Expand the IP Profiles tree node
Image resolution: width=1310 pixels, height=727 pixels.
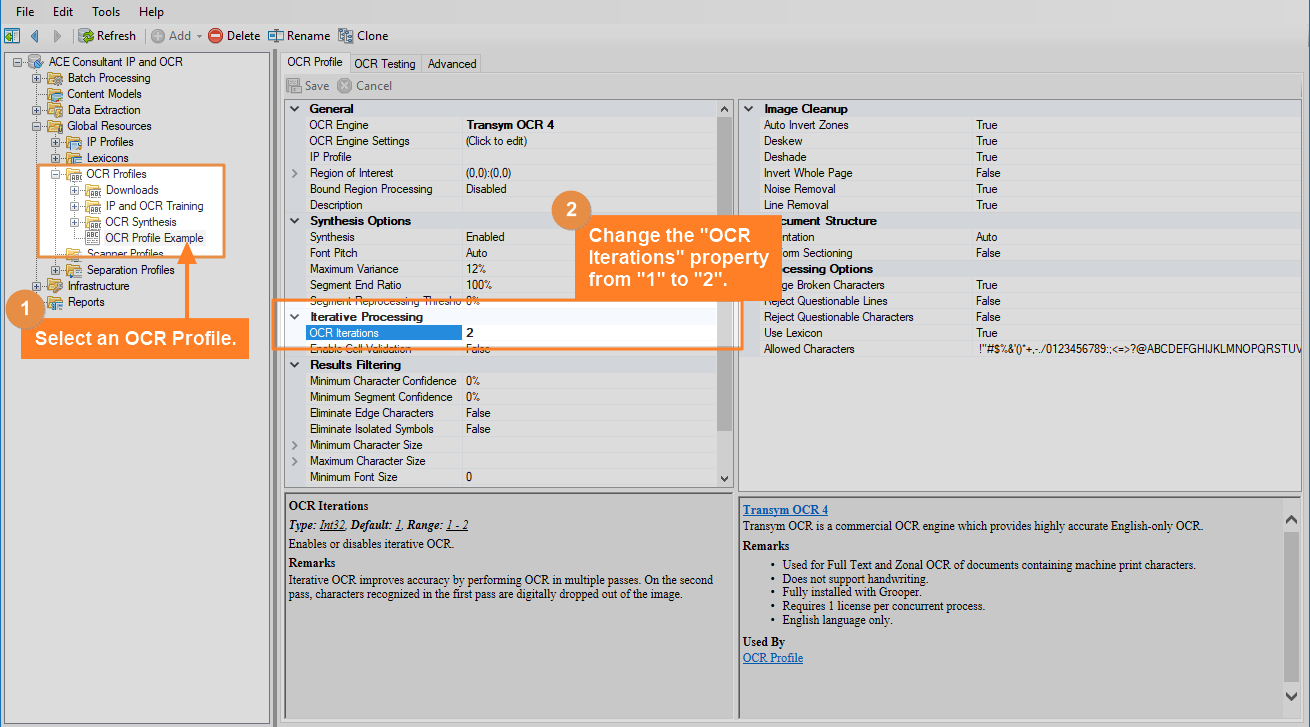(56, 142)
